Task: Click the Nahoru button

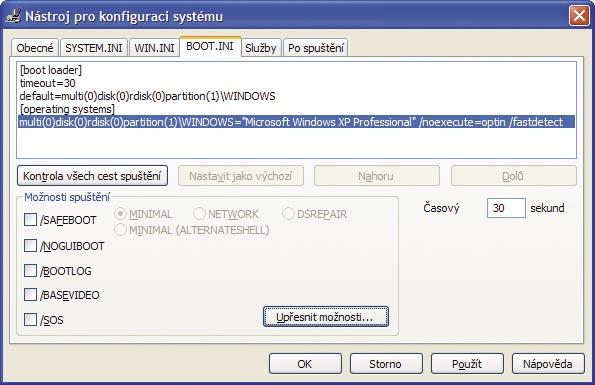Action: [376, 176]
